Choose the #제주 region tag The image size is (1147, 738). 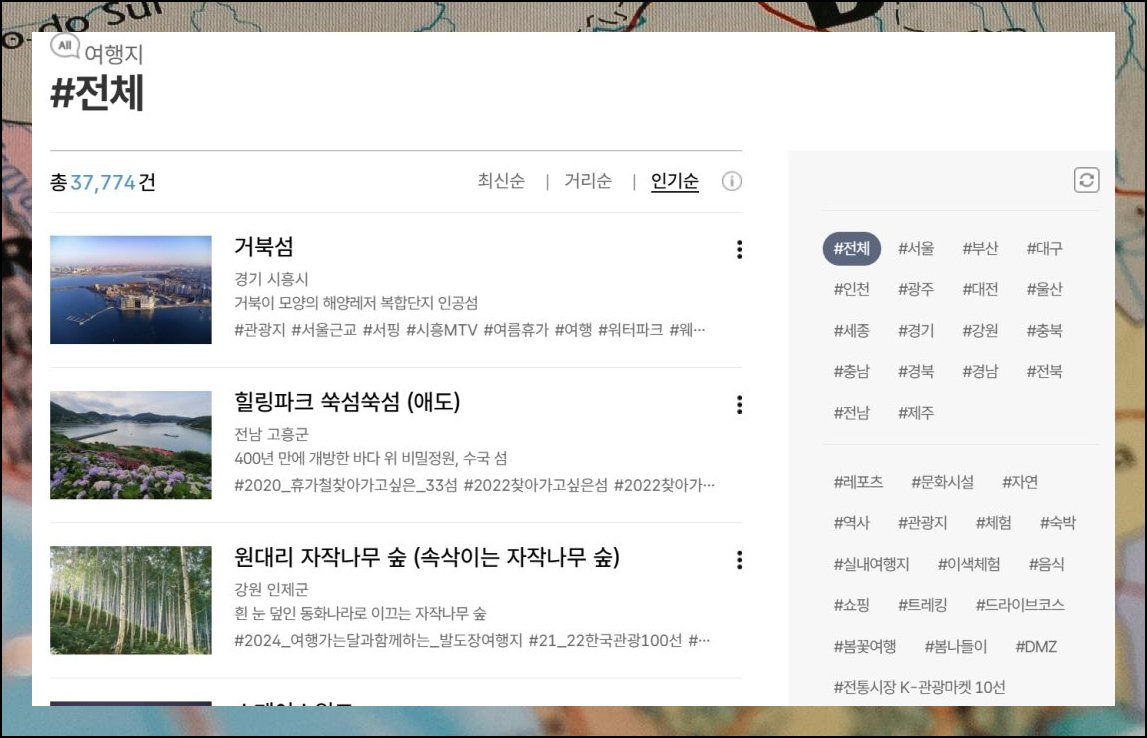[916, 413]
